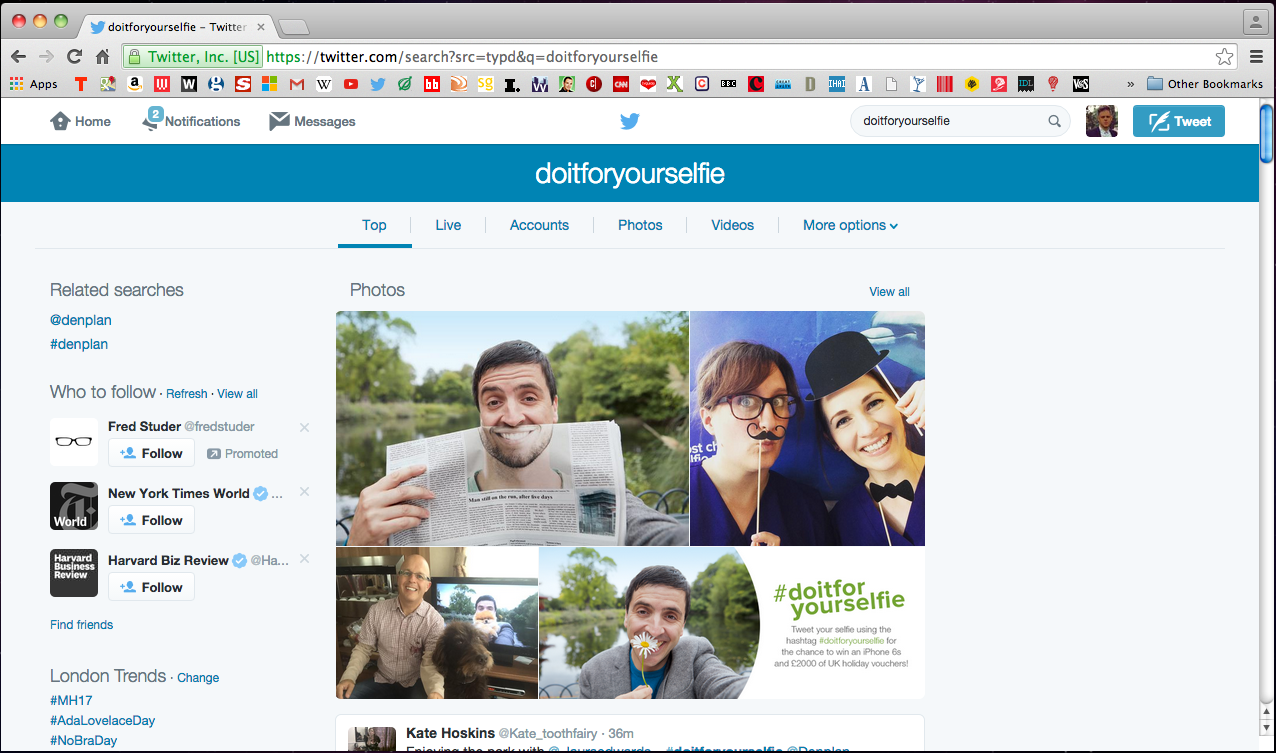This screenshot has height=753, width=1276.
Task: Open the #MH17 trend
Action: click(71, 700)
